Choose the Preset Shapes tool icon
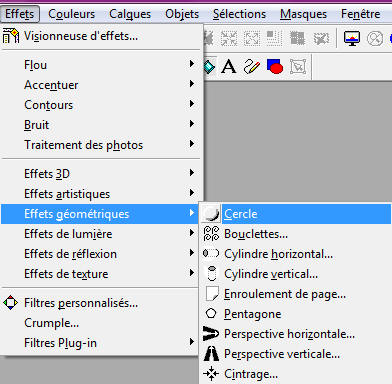 click(275, 66)
